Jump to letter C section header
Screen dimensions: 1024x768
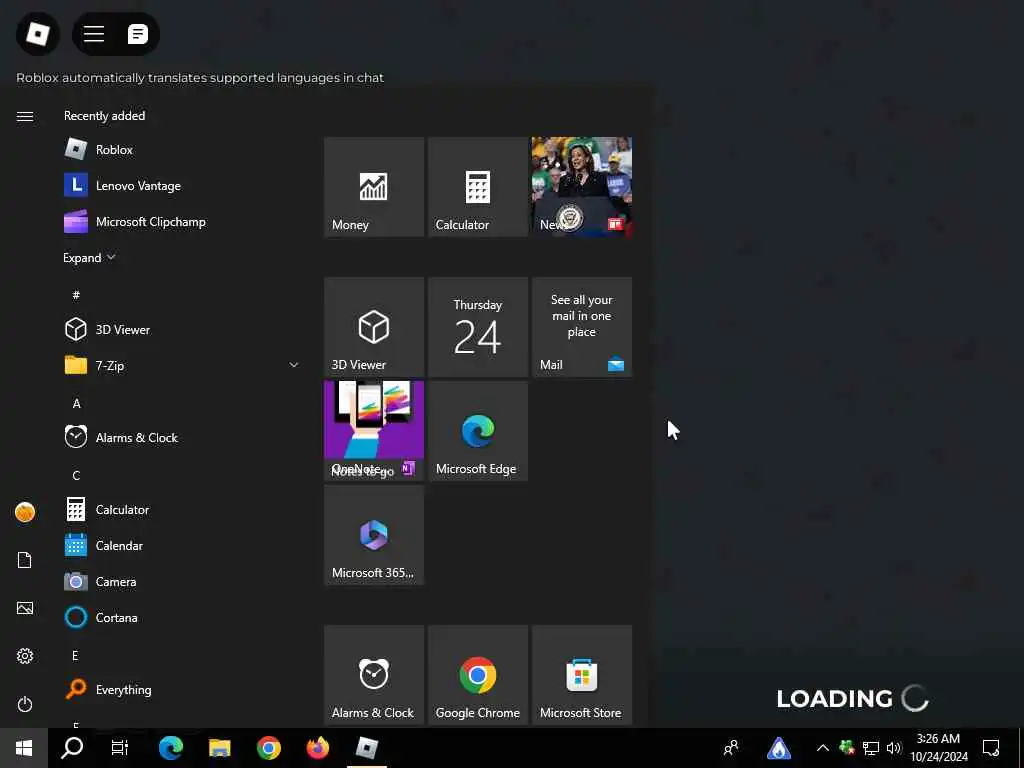click(x=76, y=475)
